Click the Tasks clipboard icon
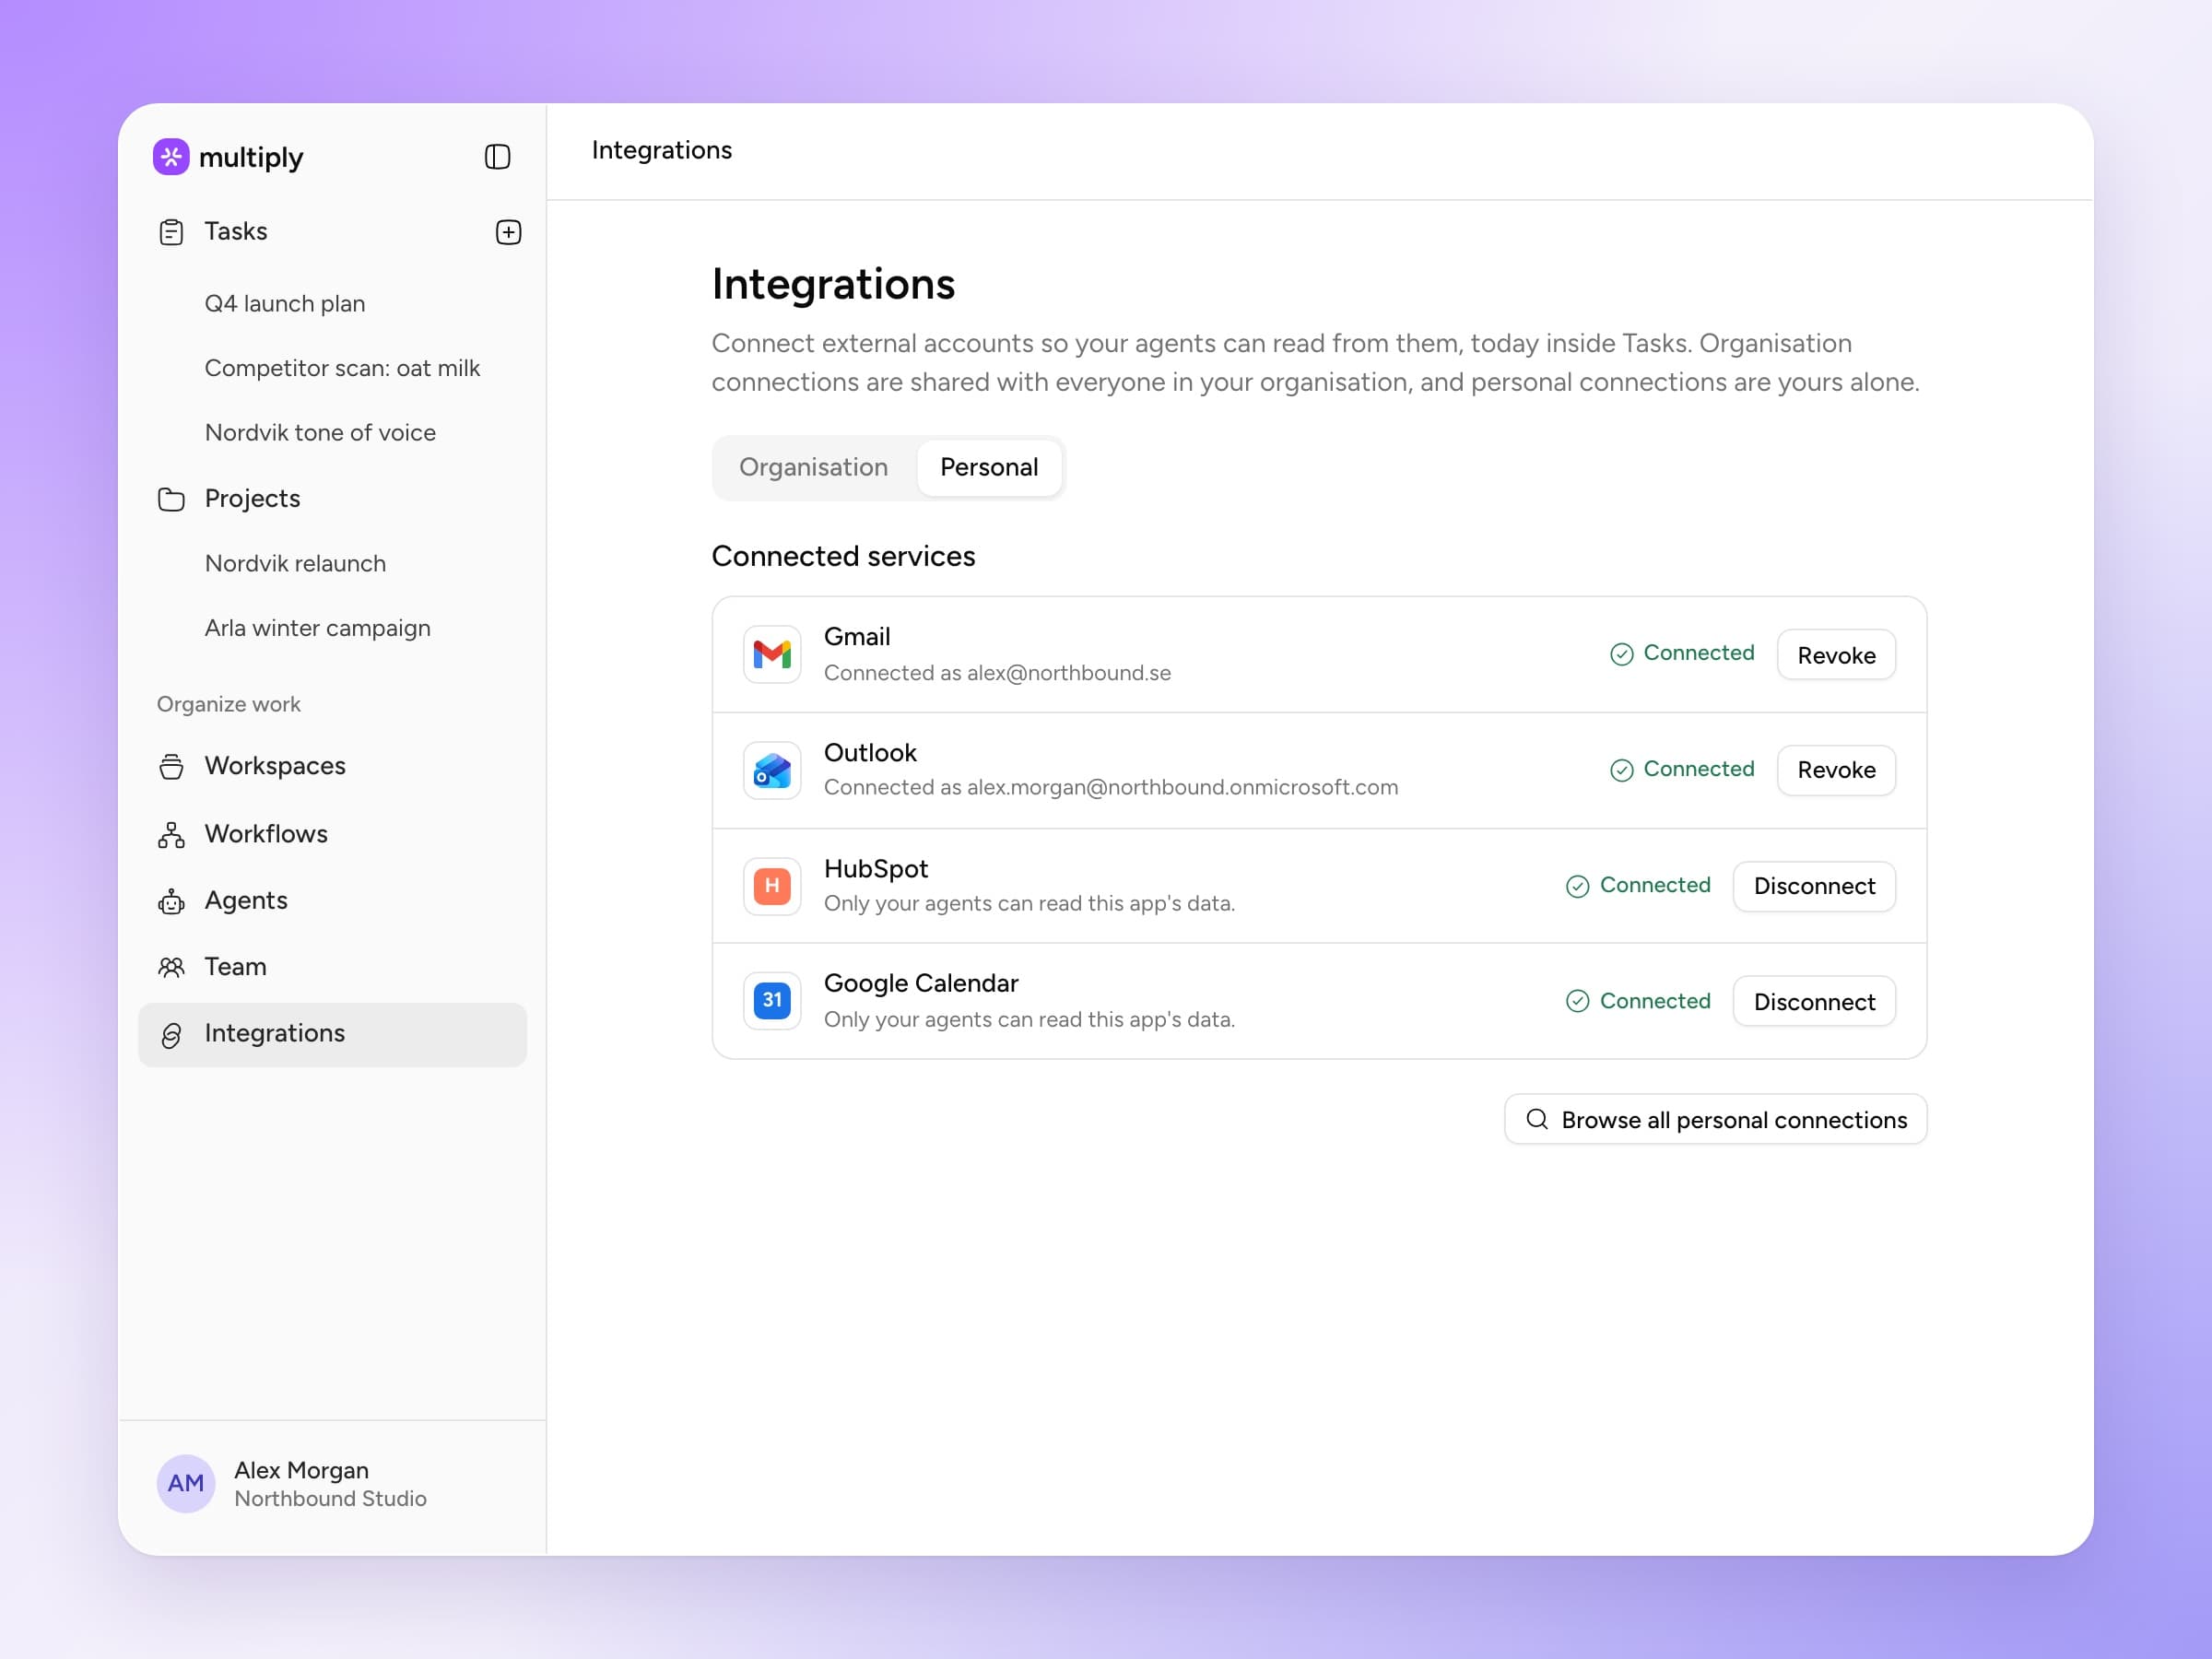2212x1659 pixels. click(171, 232)
